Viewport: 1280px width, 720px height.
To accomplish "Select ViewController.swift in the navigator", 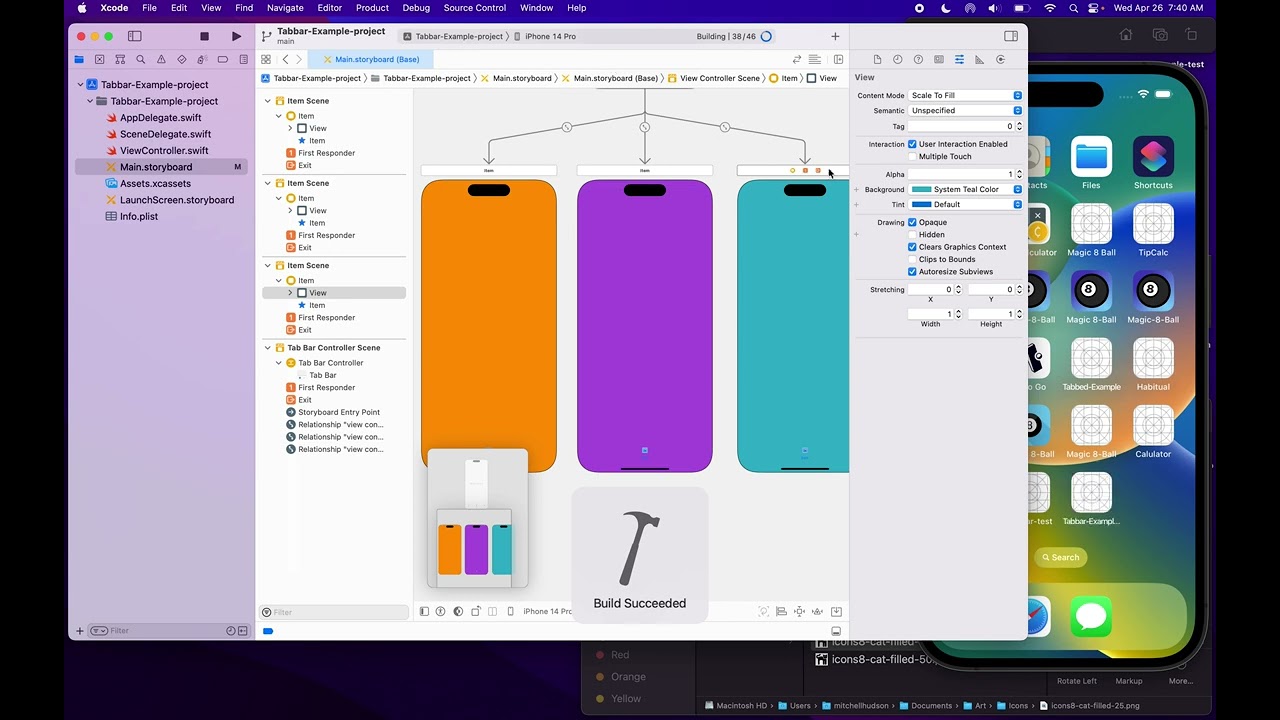I will [x=164, y=151].
